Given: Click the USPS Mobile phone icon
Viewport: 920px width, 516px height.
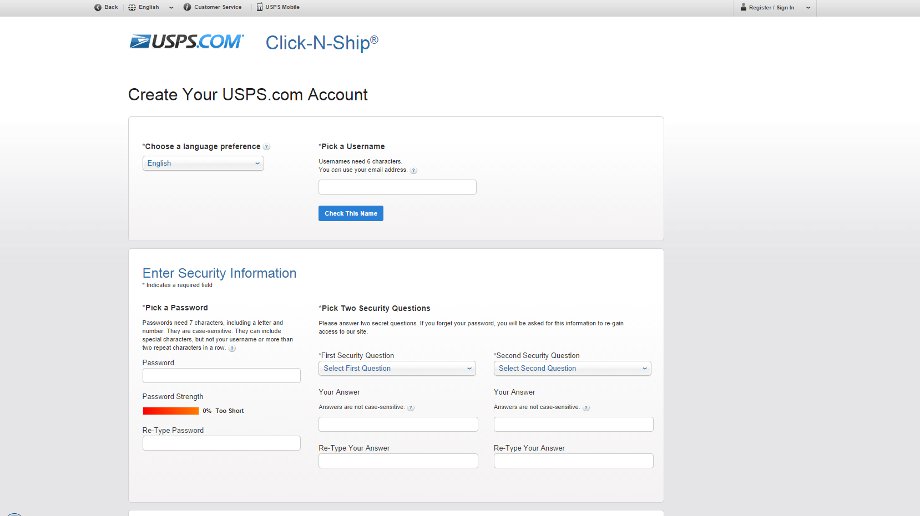Looking at the screenshot, I should [x=260, y=7].
